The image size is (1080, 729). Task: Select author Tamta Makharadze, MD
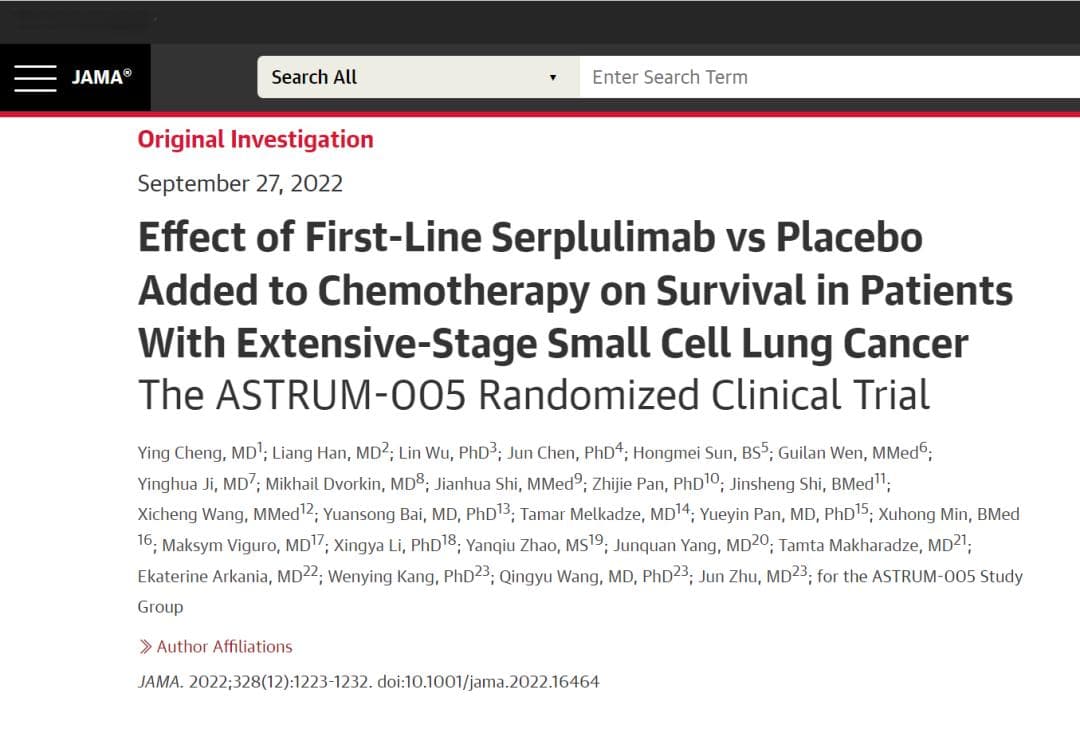click(x=866, y=545)
